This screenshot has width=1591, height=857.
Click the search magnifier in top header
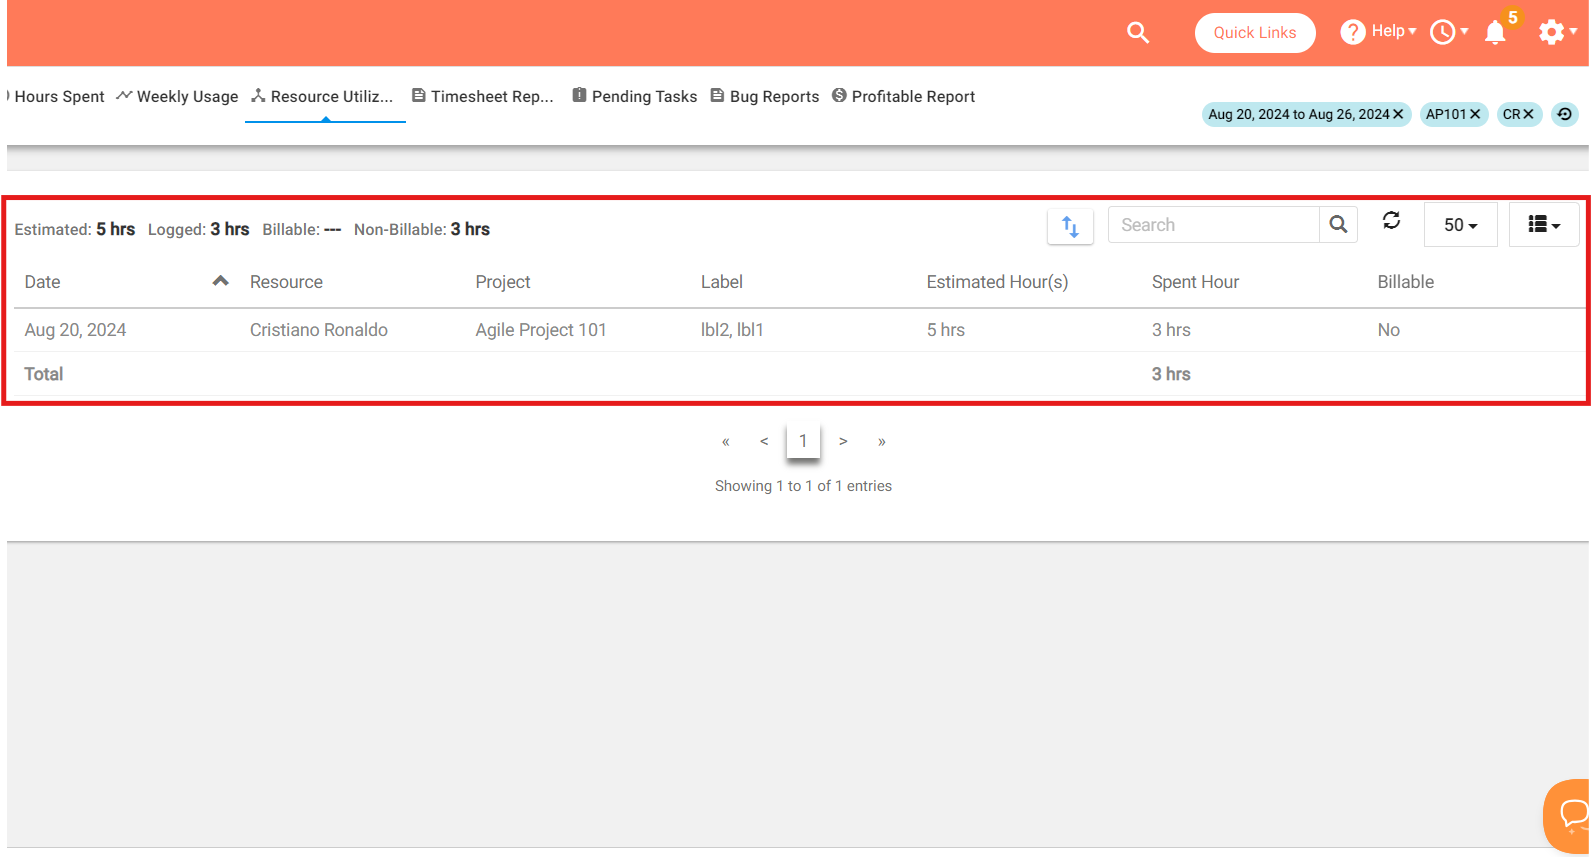click(1137, 33)
